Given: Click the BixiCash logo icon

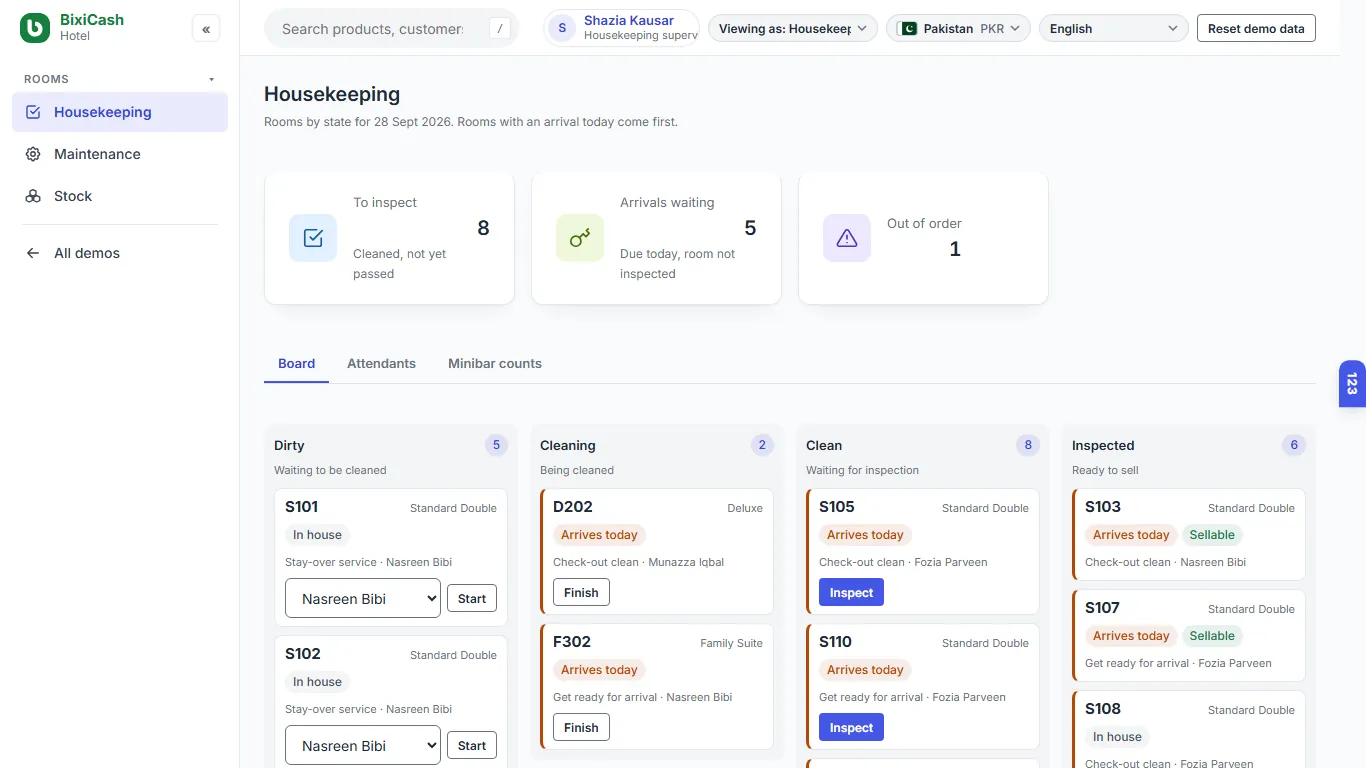Looking at the screenshot, I should click(x=35, y=28).
